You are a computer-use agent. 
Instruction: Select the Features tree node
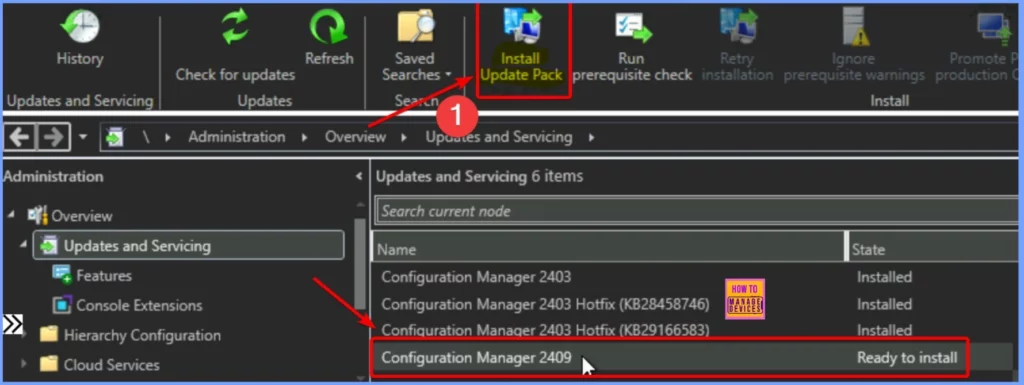point(104,275)
